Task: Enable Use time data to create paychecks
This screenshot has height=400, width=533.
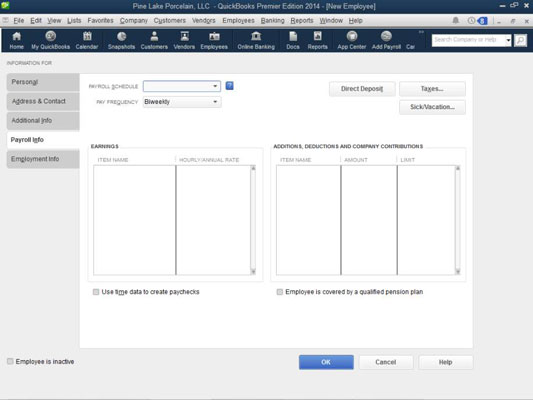Action: coord(96,292)
